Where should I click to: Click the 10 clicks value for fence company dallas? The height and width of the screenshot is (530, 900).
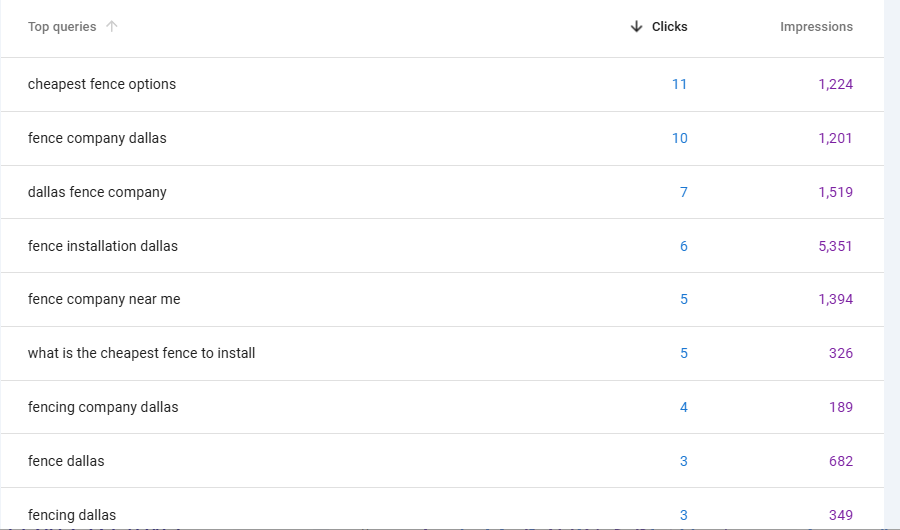(x=679, y=138)
